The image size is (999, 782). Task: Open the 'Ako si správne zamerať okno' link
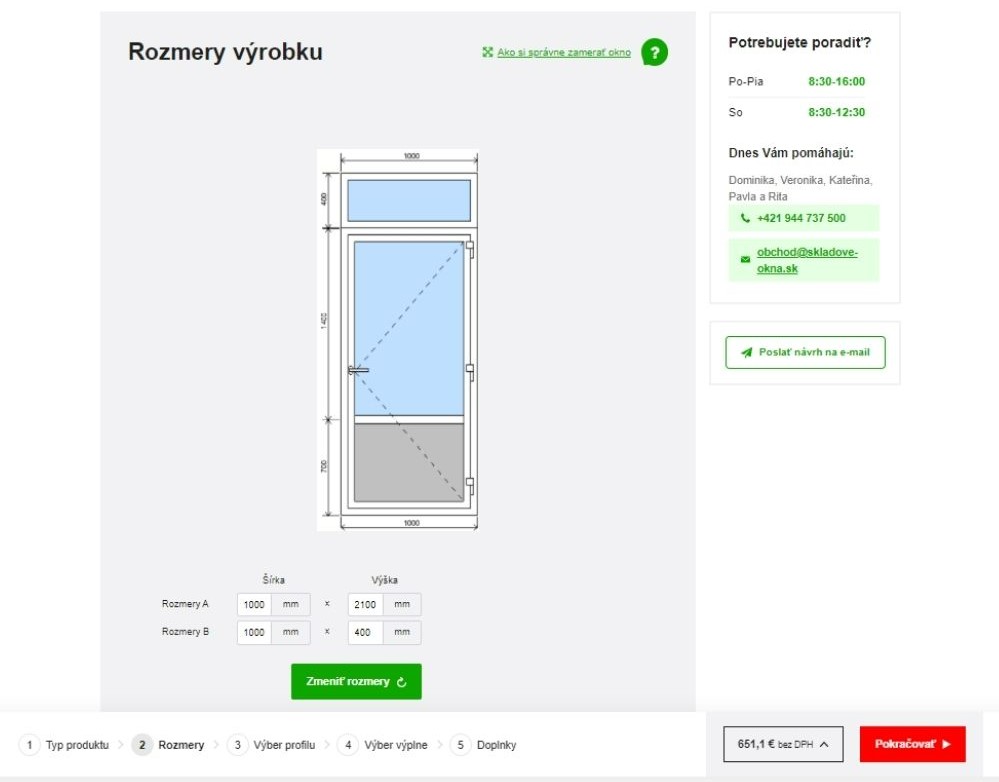564,53
